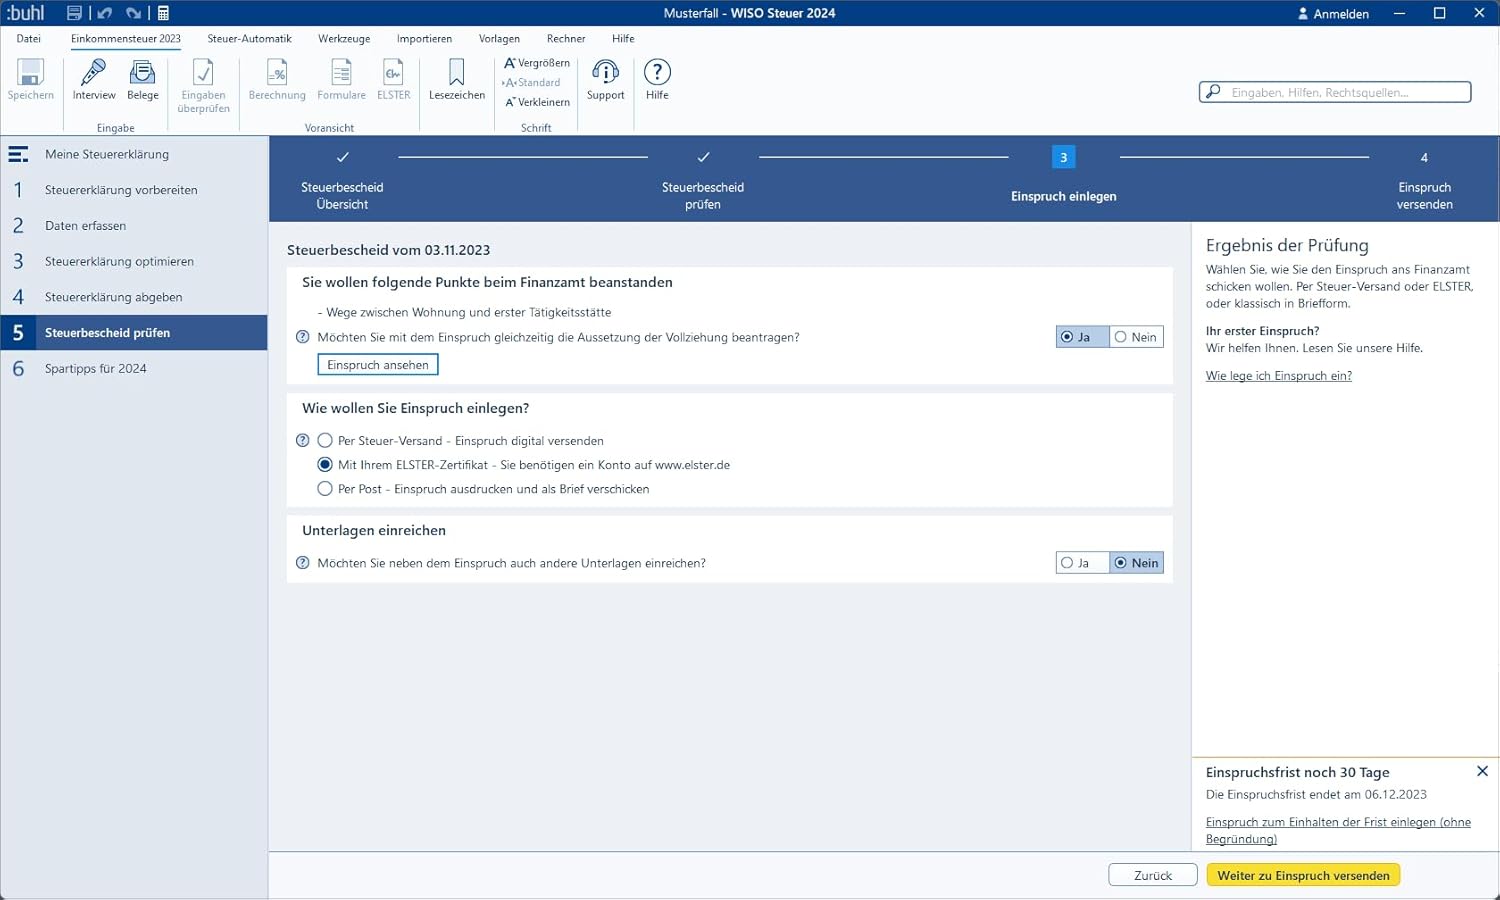Select Ja for Aussetzung der Vollziehung
The width and height of the screenshot is (1500, 900).
click(1082, 337)
